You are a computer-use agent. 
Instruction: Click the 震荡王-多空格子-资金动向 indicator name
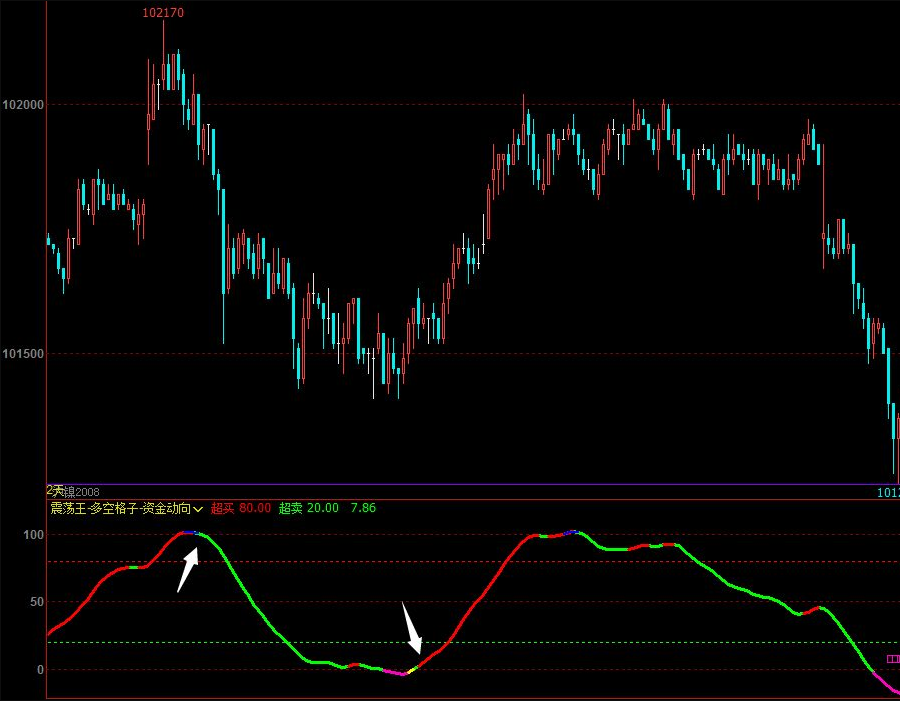(x=121, y=508)
